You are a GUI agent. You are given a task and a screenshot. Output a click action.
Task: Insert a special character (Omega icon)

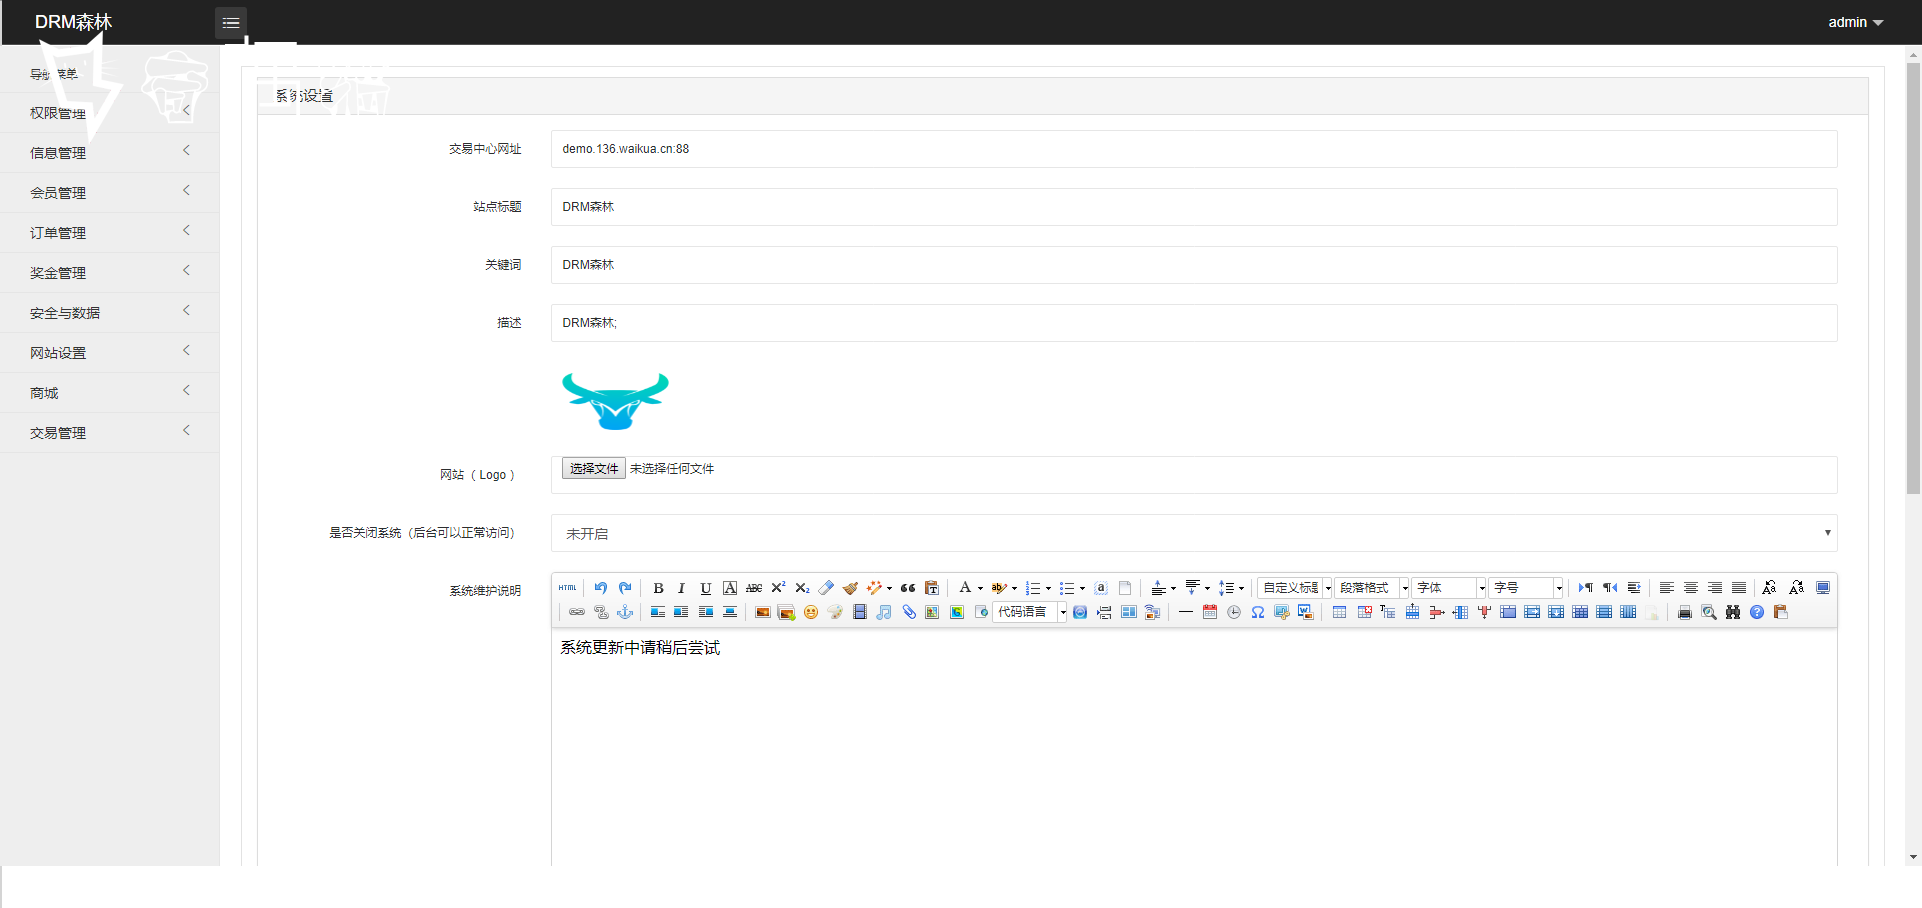pyautogui.click(x=1258, y=612)
